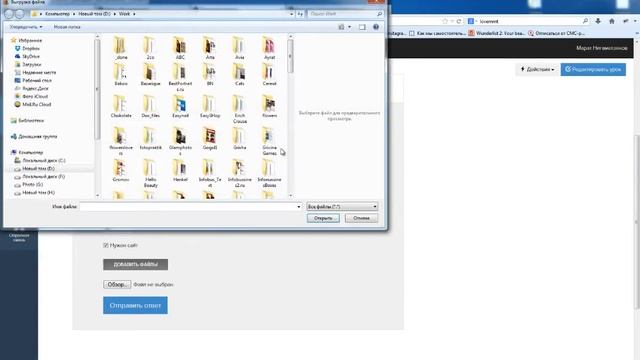Click the browser reload icon
Viewport: 640px width, 360px height.
(459, 21)
